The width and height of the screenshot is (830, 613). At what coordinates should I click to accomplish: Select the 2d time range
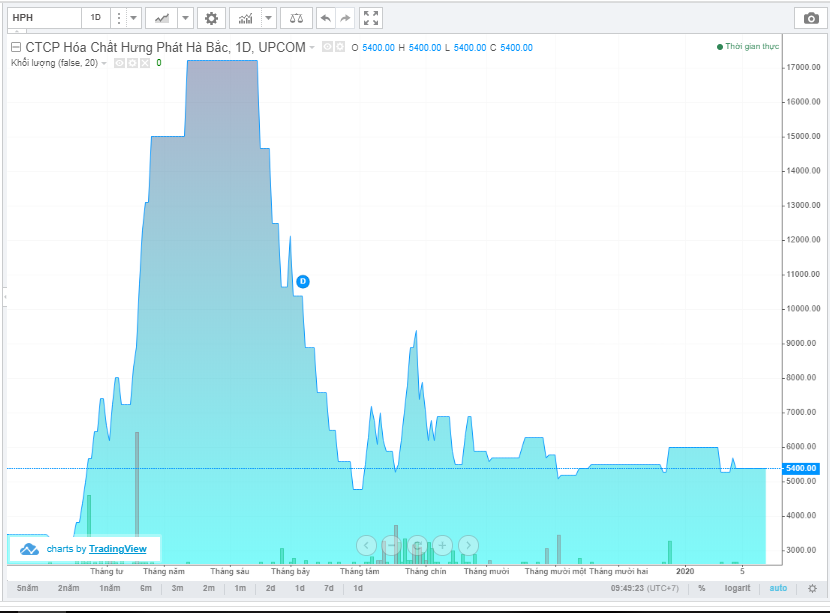pyautogui.click(x=270, y=588)
